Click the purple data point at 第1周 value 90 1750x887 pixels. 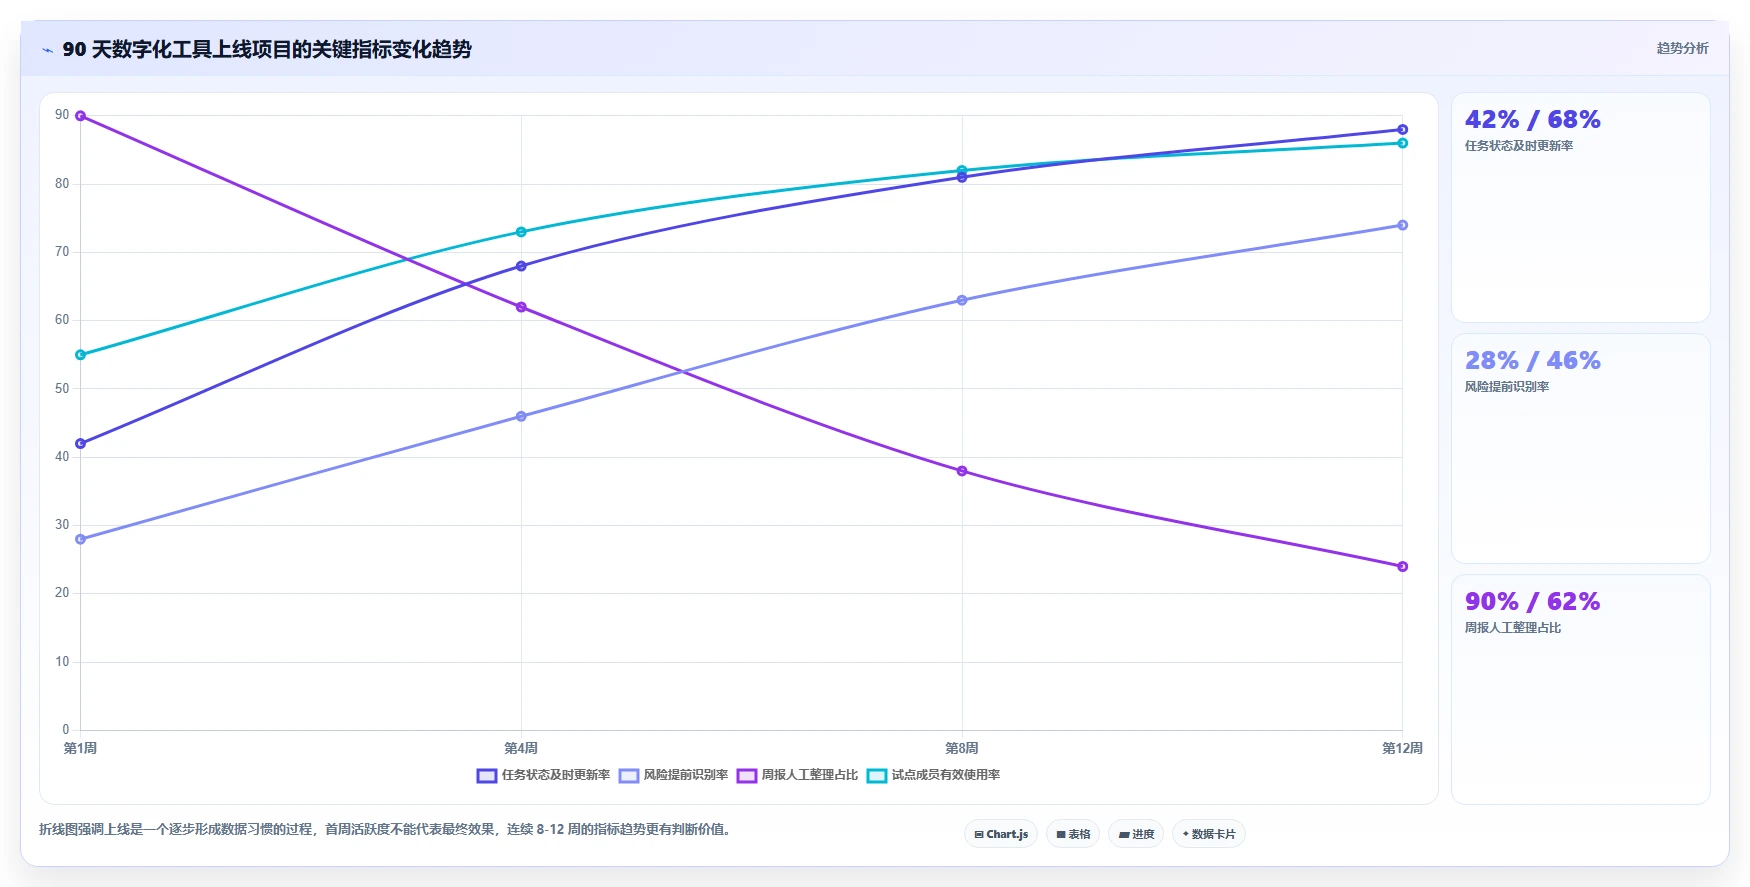[x=81, y=116]
